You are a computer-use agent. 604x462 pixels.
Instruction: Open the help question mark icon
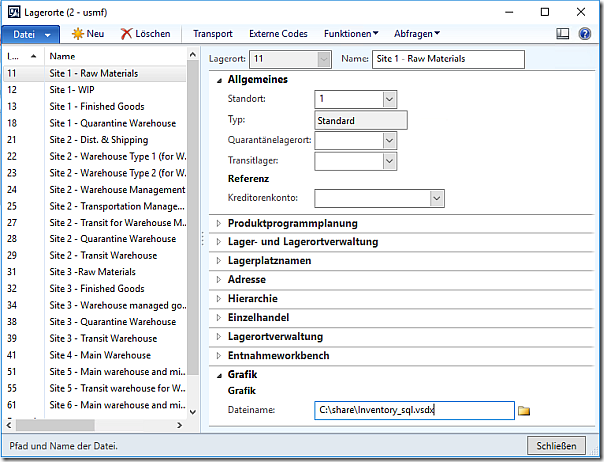[584, 34]
